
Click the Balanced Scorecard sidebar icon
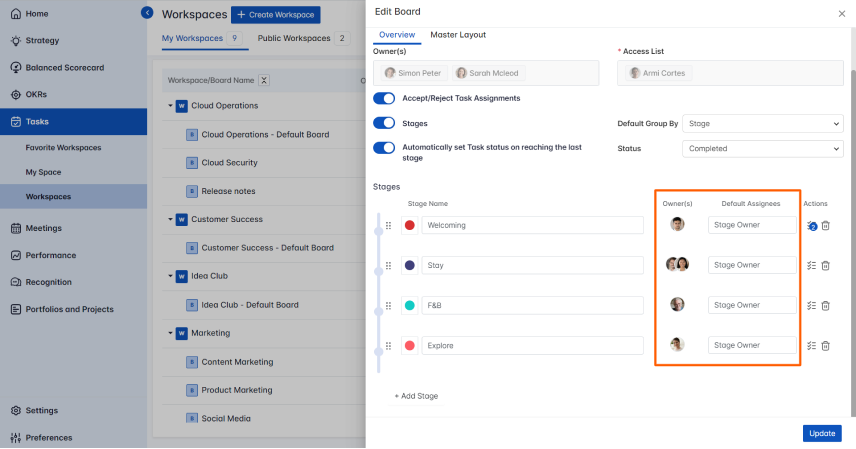click(x=16, y=68)
